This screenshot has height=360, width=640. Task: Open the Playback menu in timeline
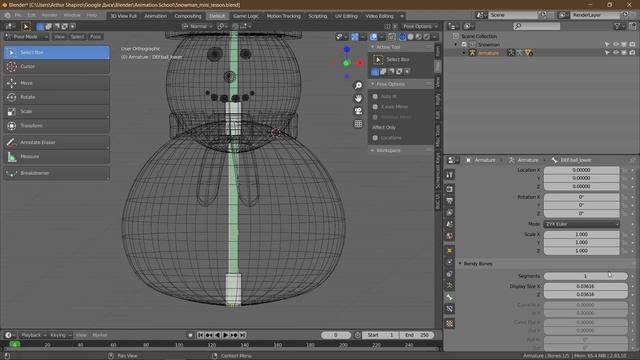[33, 335]
